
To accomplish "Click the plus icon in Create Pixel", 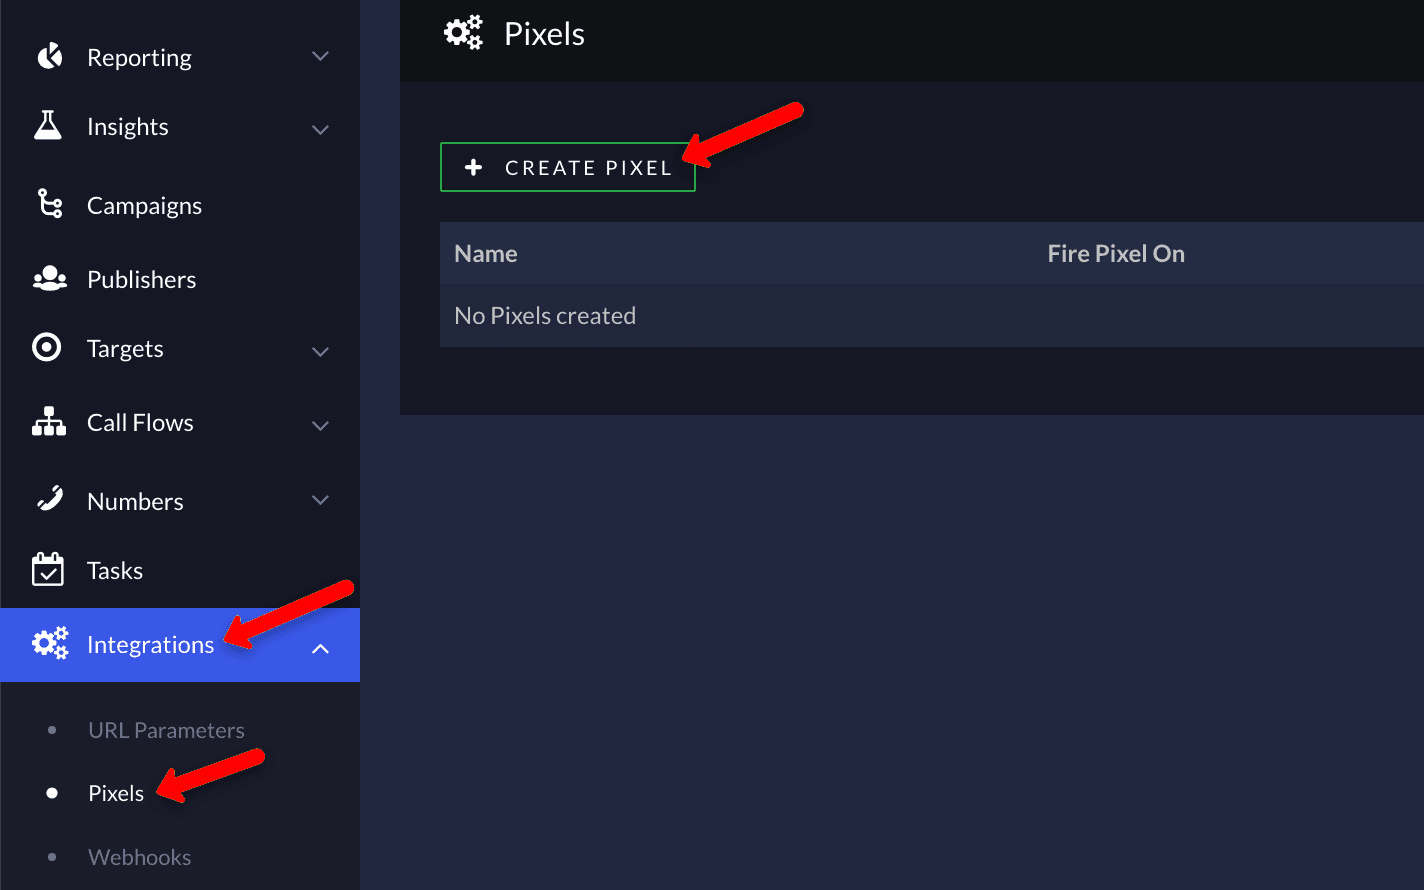I will pos(474,168).
